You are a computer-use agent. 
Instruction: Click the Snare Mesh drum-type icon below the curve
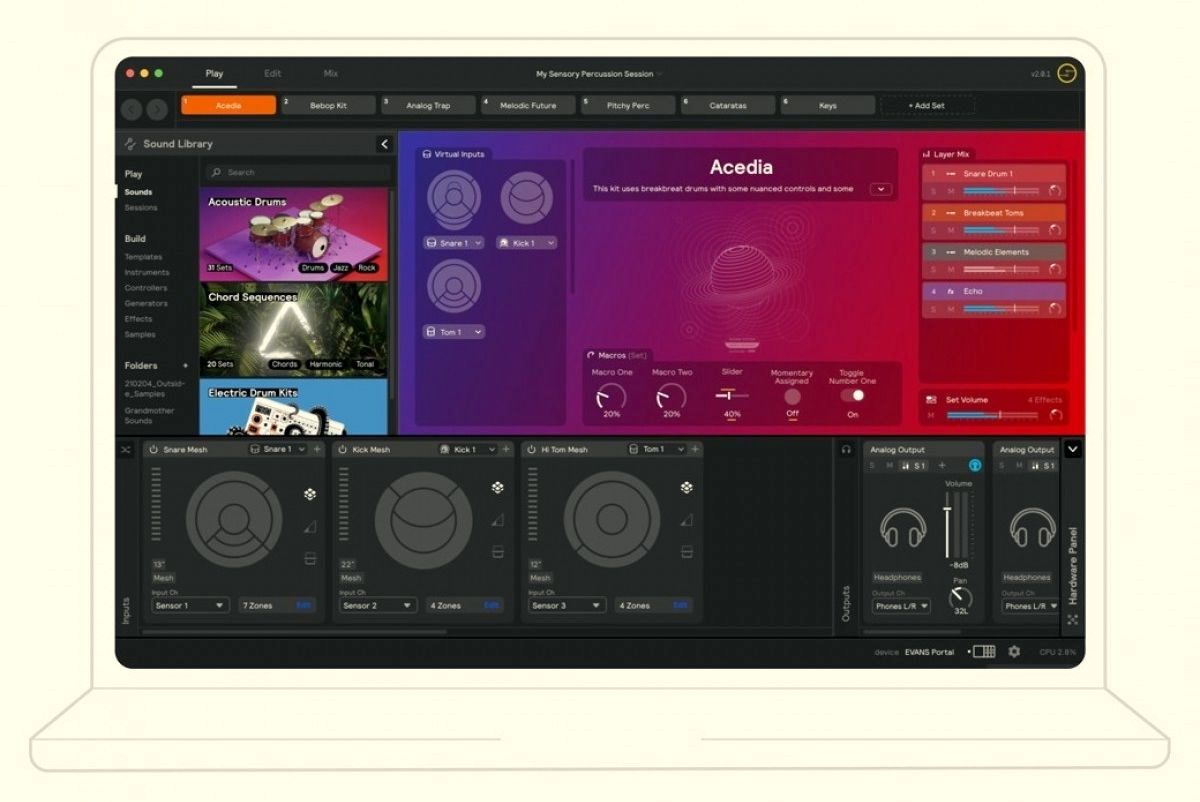tap(310, 558)
